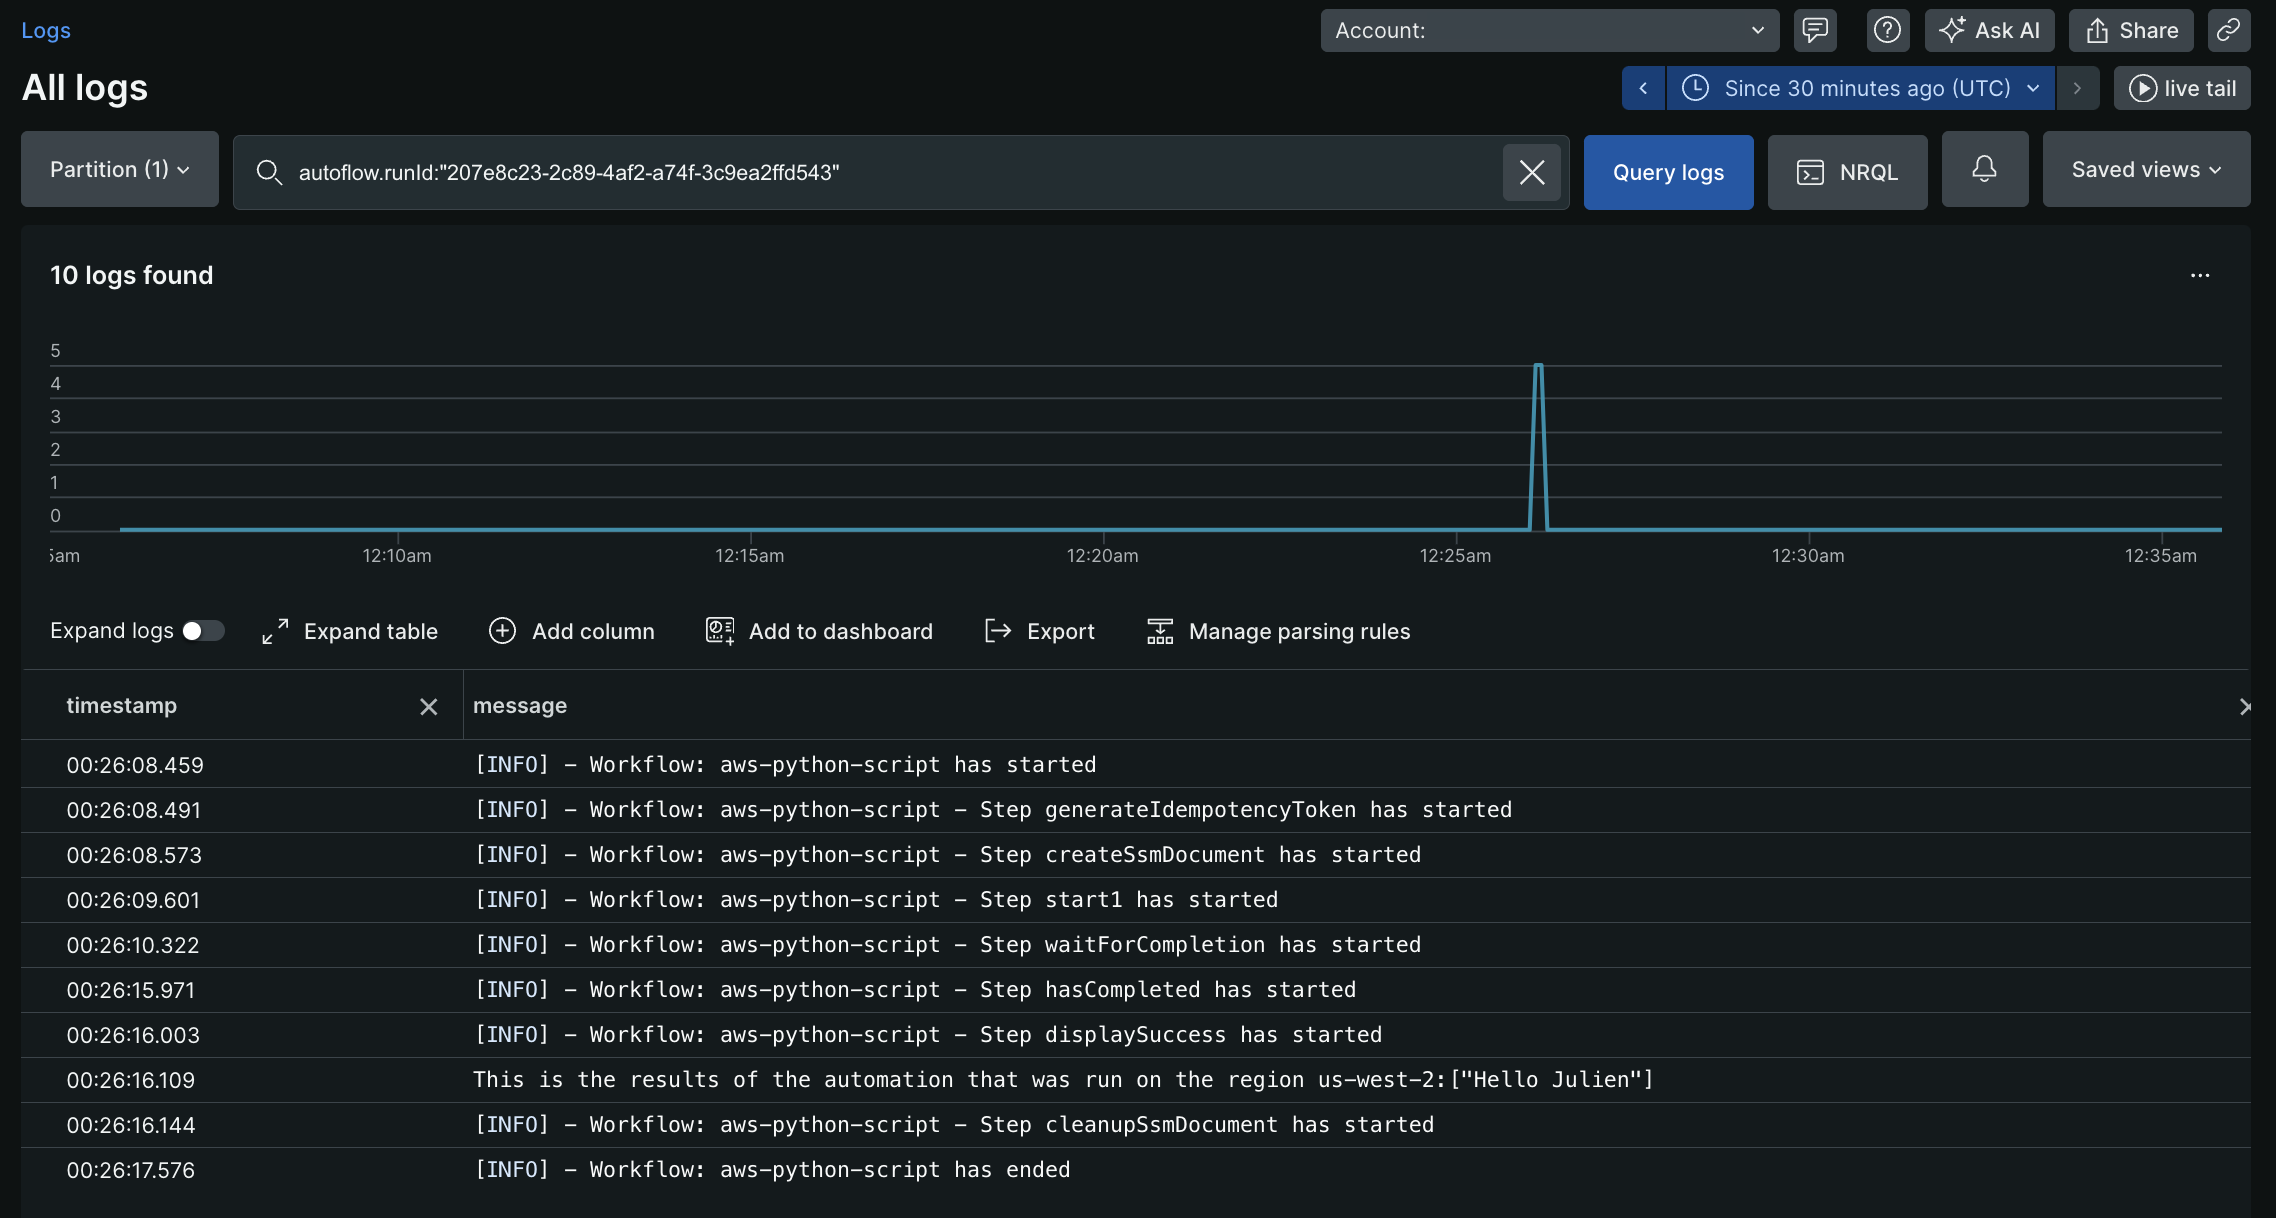Image resolution: width=2276 pixels, height=1218 pixels.
Task: Click the Share icon
Action: (x=2130, y=30)
